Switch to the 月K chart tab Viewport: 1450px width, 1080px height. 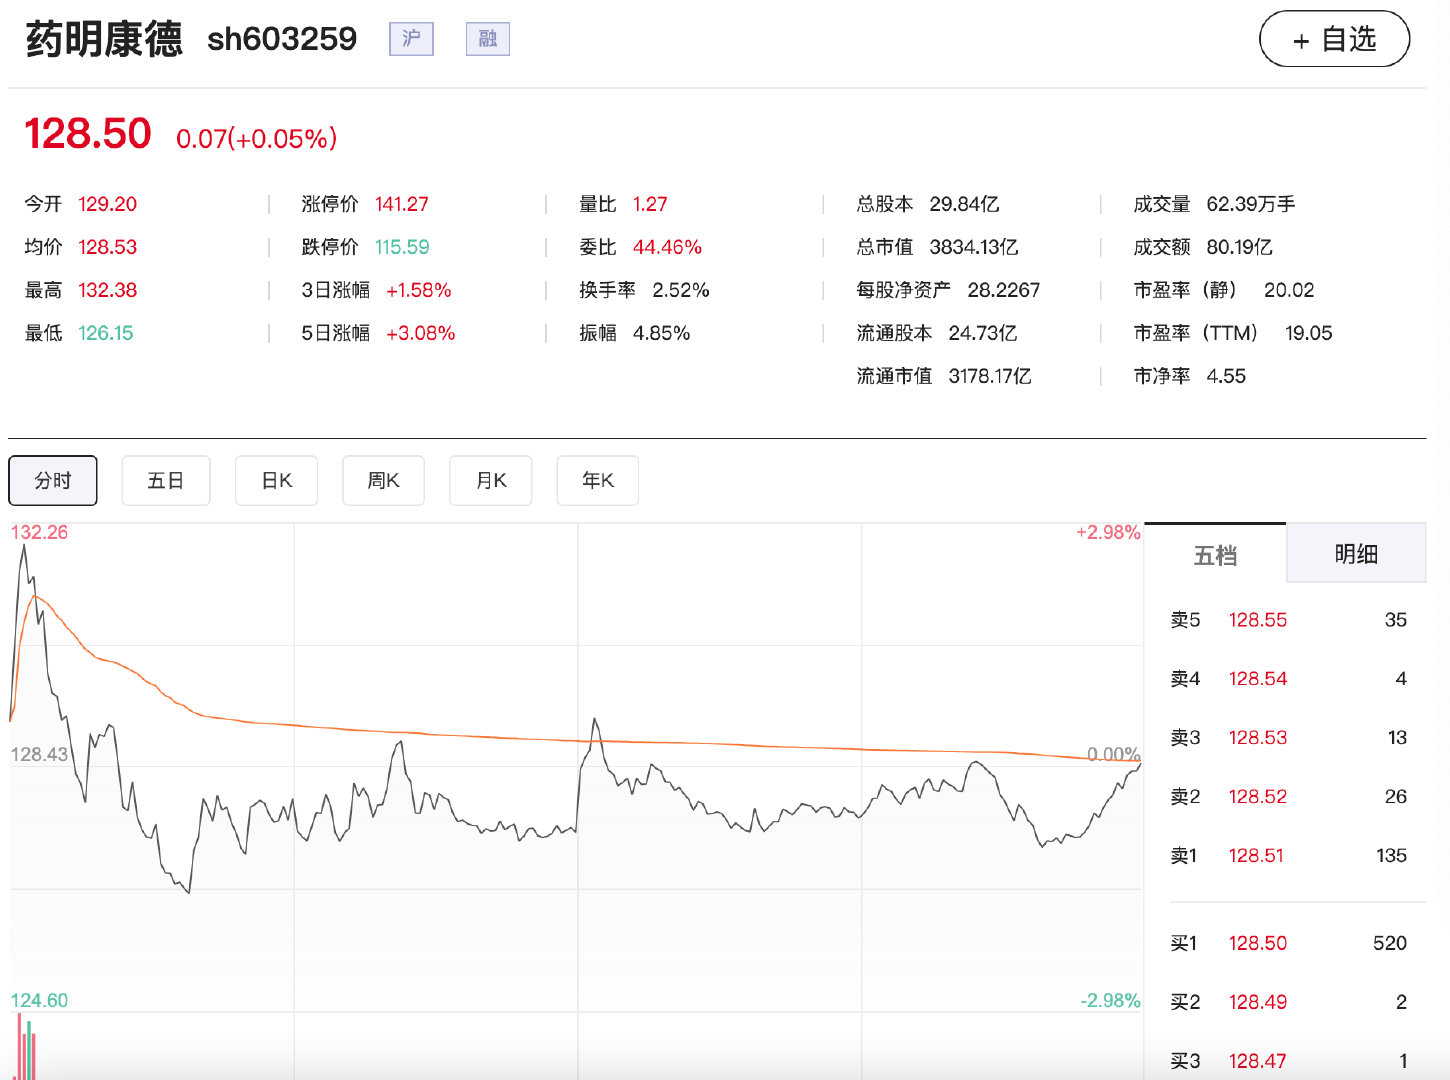[490, 481]
